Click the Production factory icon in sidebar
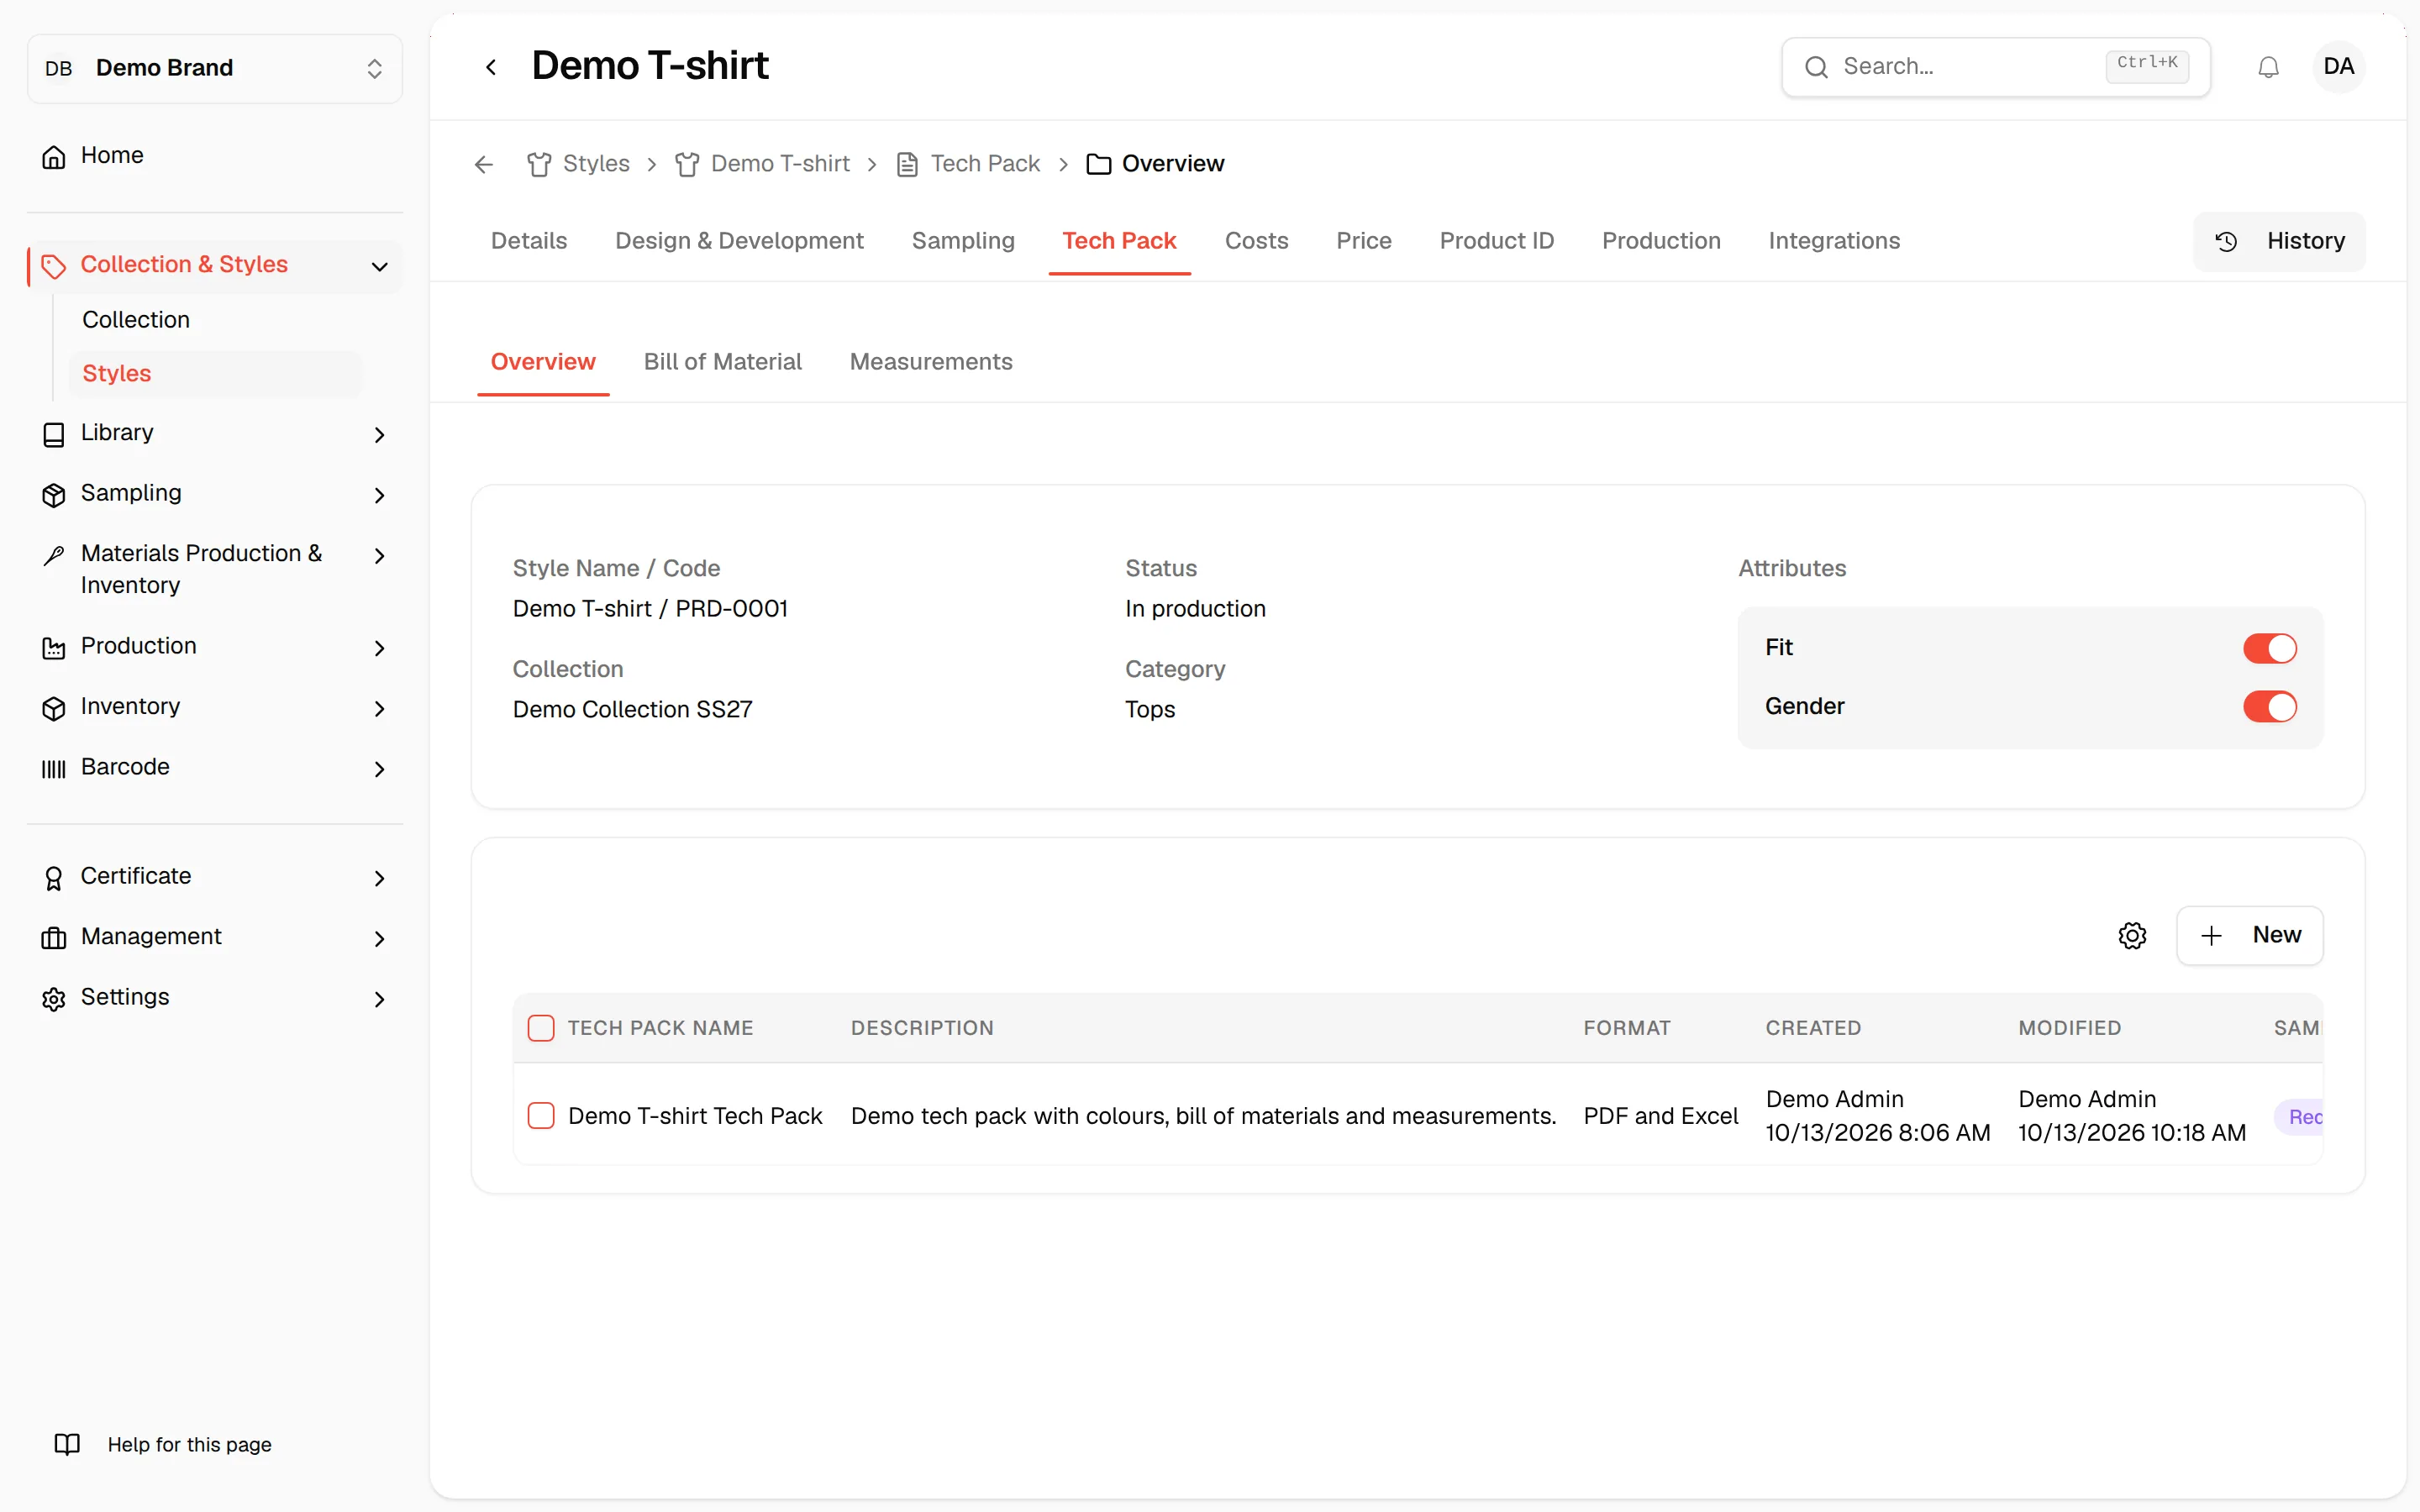 (x=54, y=648)
